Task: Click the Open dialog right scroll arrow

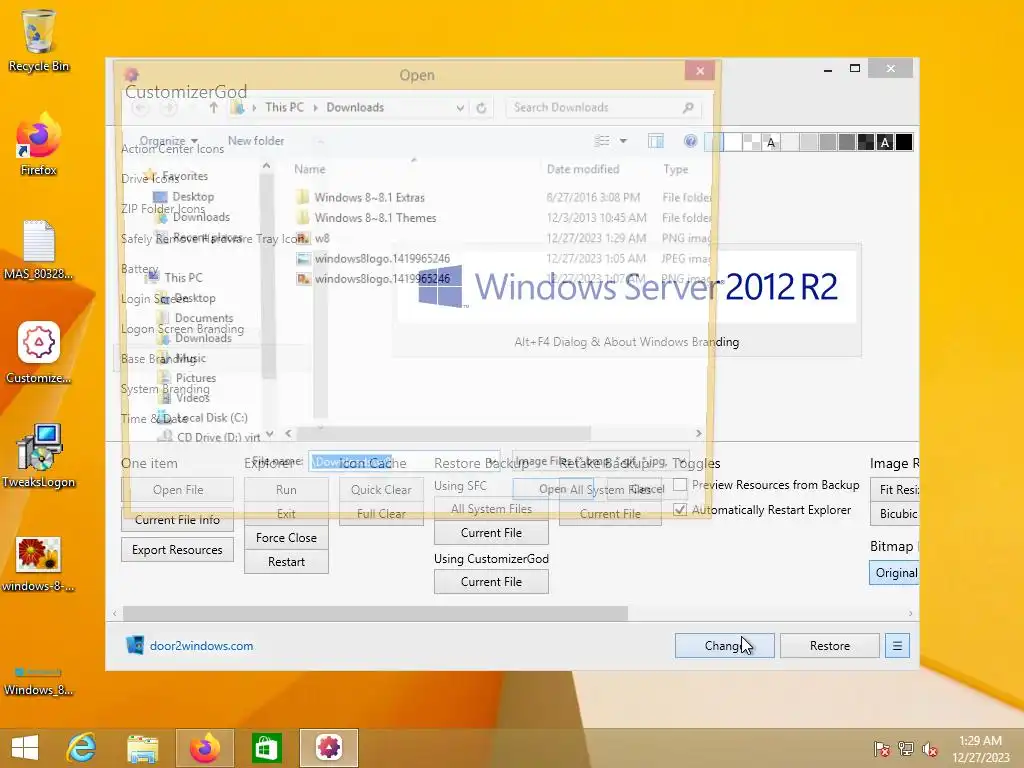Action: click(x=699, y=433)
